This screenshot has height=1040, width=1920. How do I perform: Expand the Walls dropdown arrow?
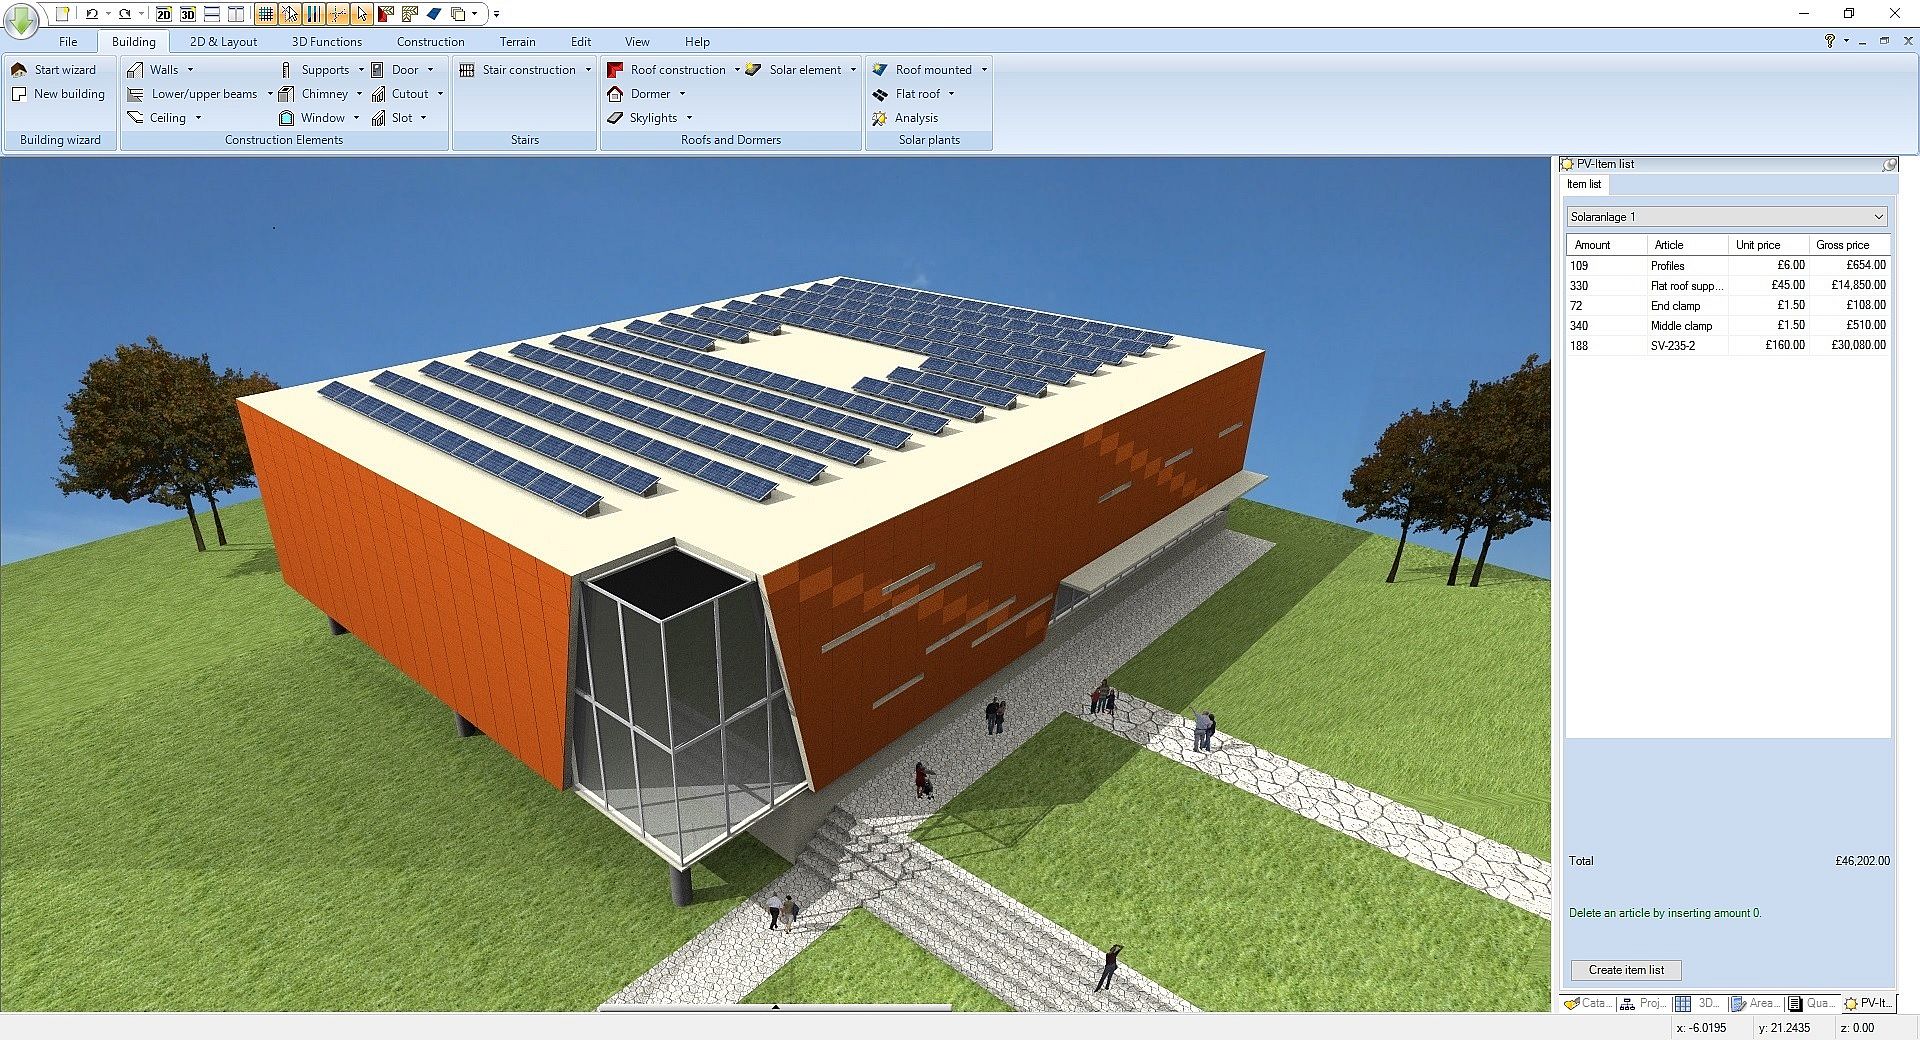(x=190, y=70)
